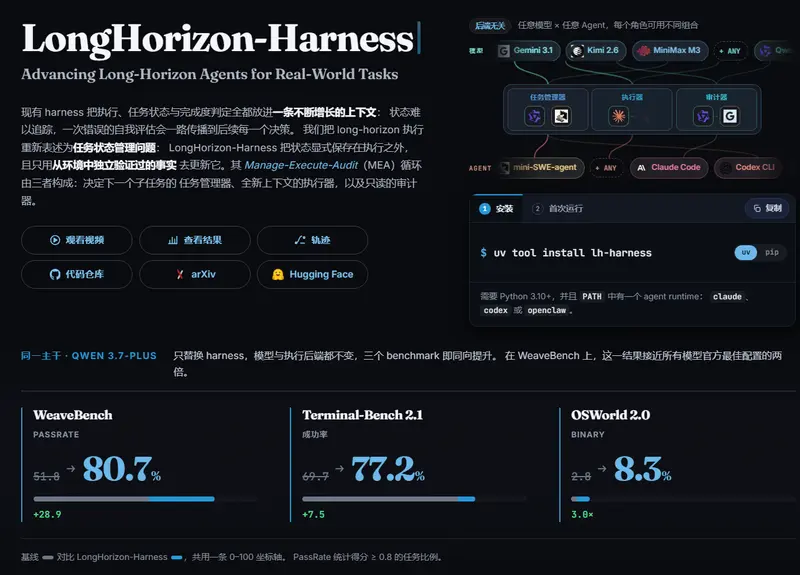Image resolution: width=800 pixels, height=575 pixels.
Task: Click the struck-through baseline 51.8
Action: click(46, 477)
